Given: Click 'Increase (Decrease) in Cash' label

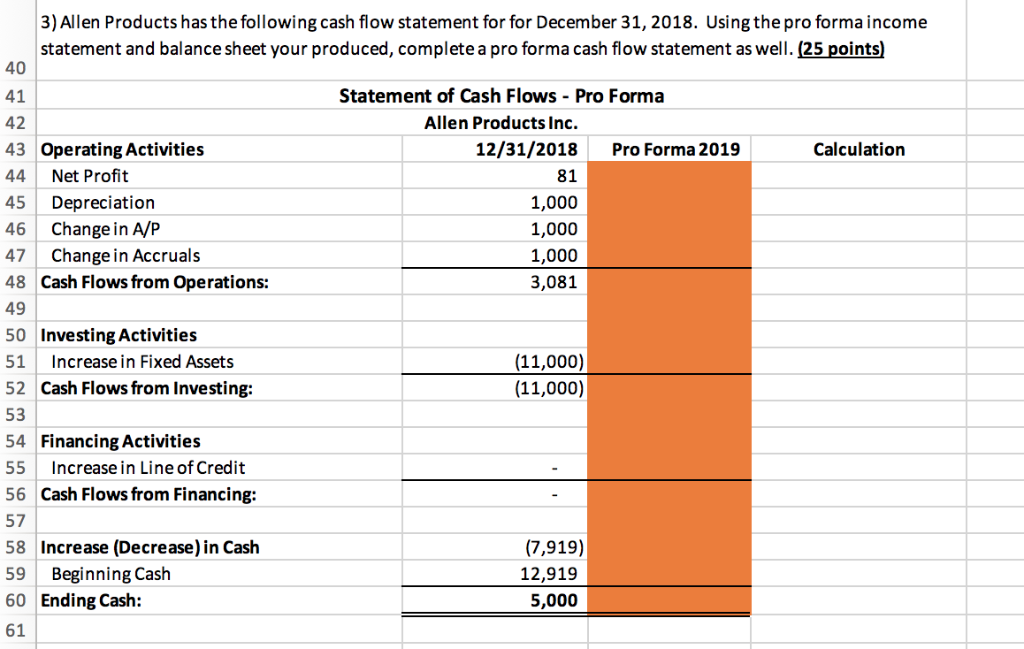Looking at the screenshot, I should [x=150, y=547].
